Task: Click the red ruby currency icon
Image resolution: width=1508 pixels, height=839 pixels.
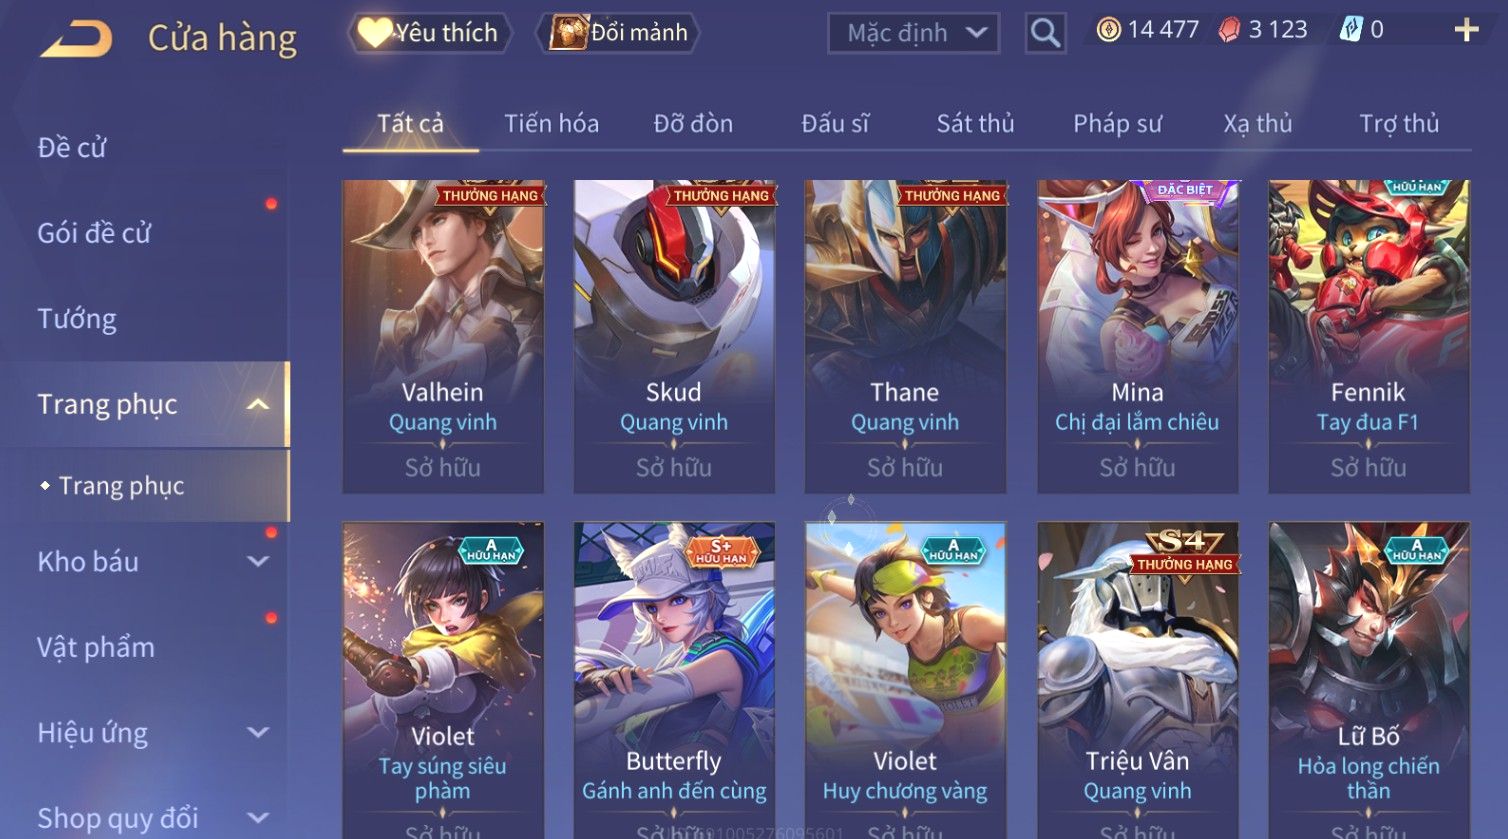Action: tap(1229, 30)
